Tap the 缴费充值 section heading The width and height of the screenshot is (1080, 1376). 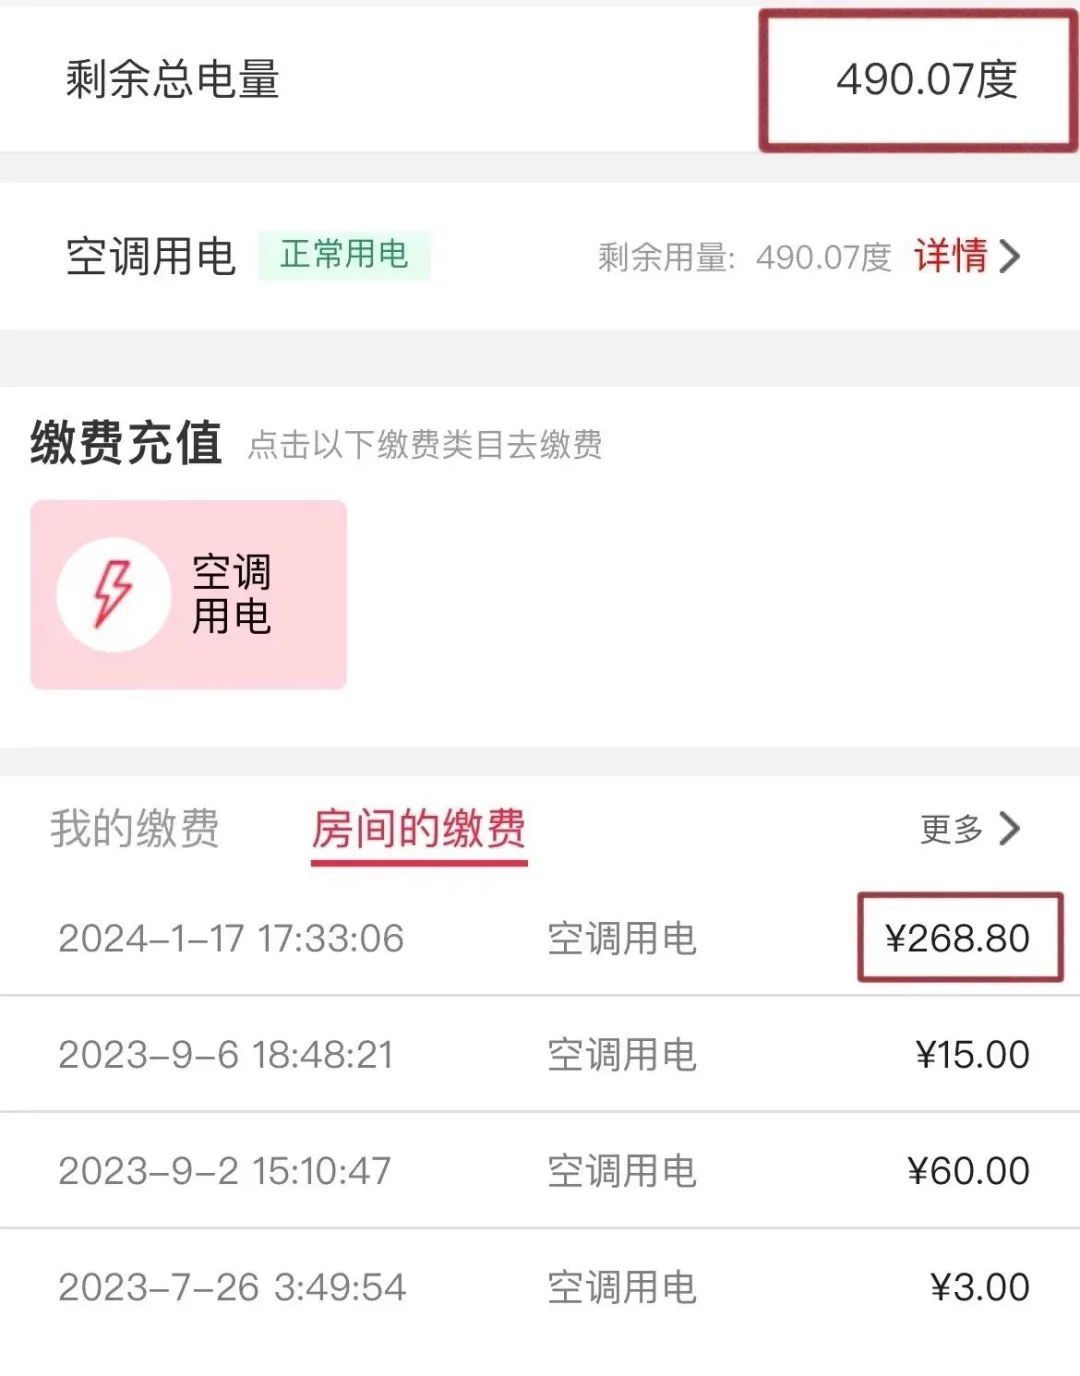pos(126,443)
